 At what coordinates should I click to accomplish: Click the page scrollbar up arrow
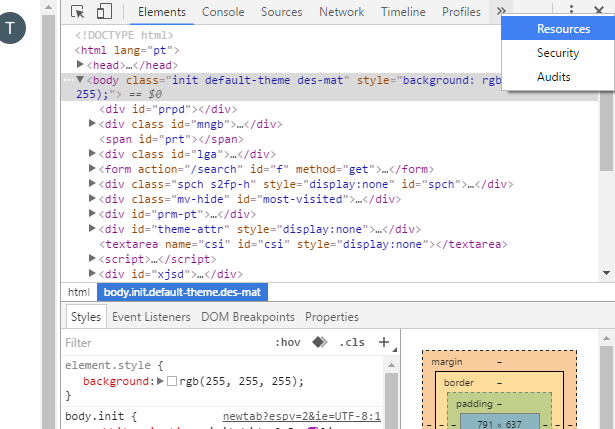[48, 7]
